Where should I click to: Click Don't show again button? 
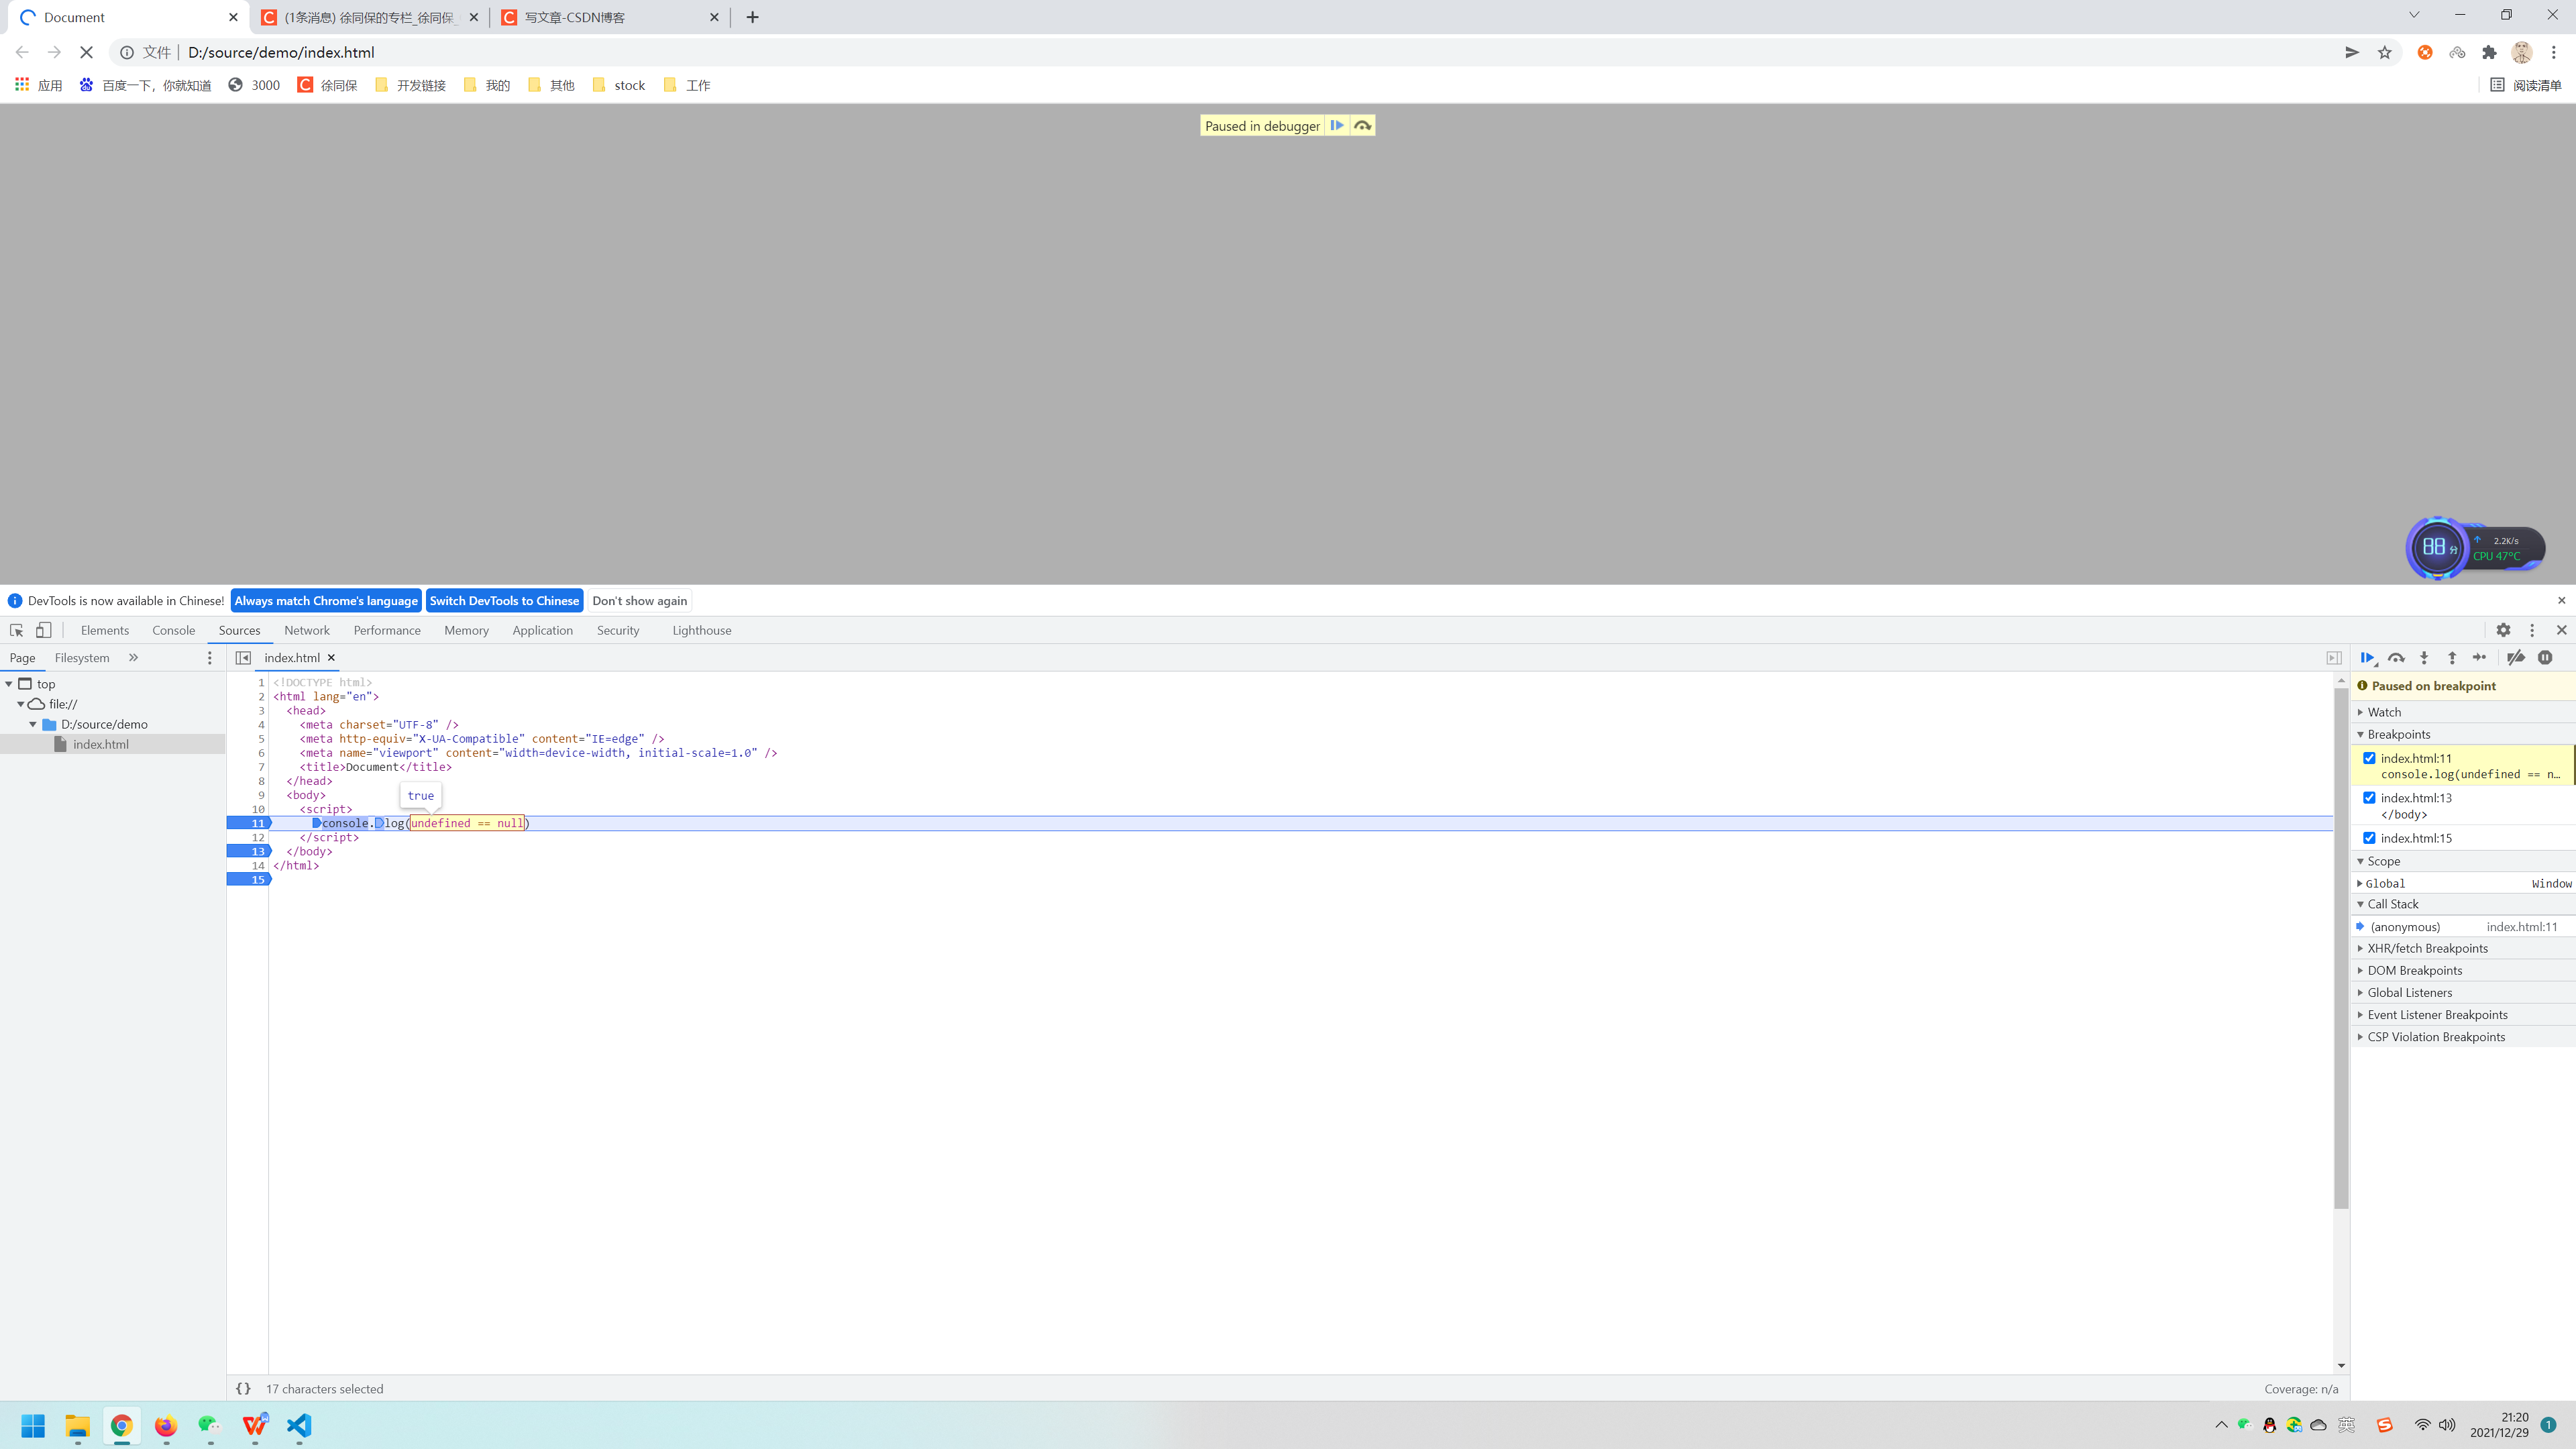click(x=639, y=600)
